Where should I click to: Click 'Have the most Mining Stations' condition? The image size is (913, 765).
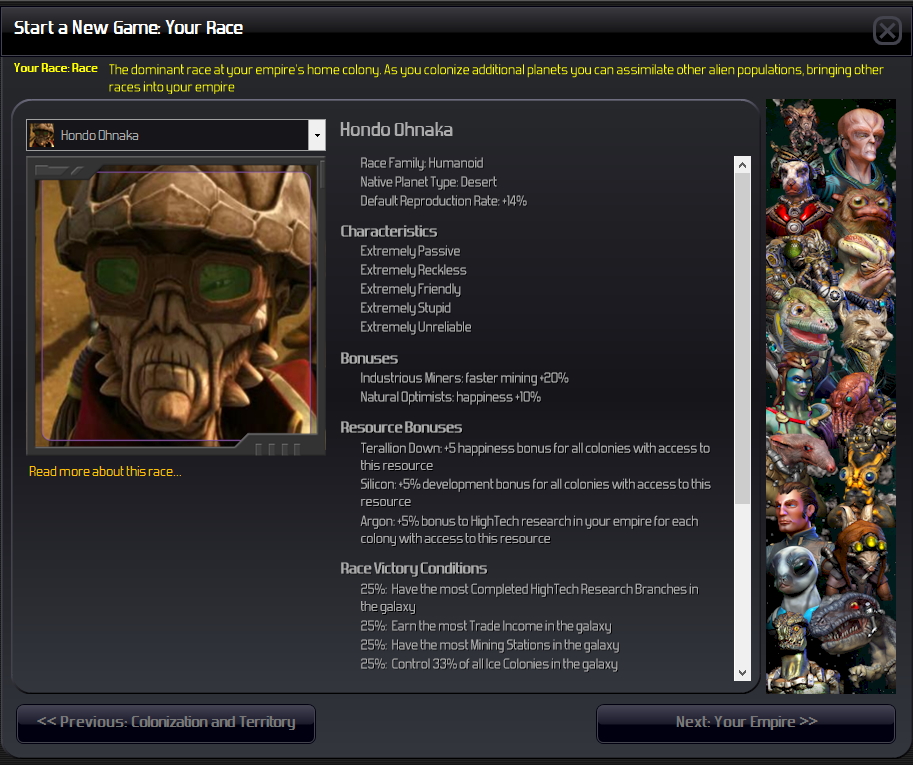pyautogui.click(x=490, y=645)
